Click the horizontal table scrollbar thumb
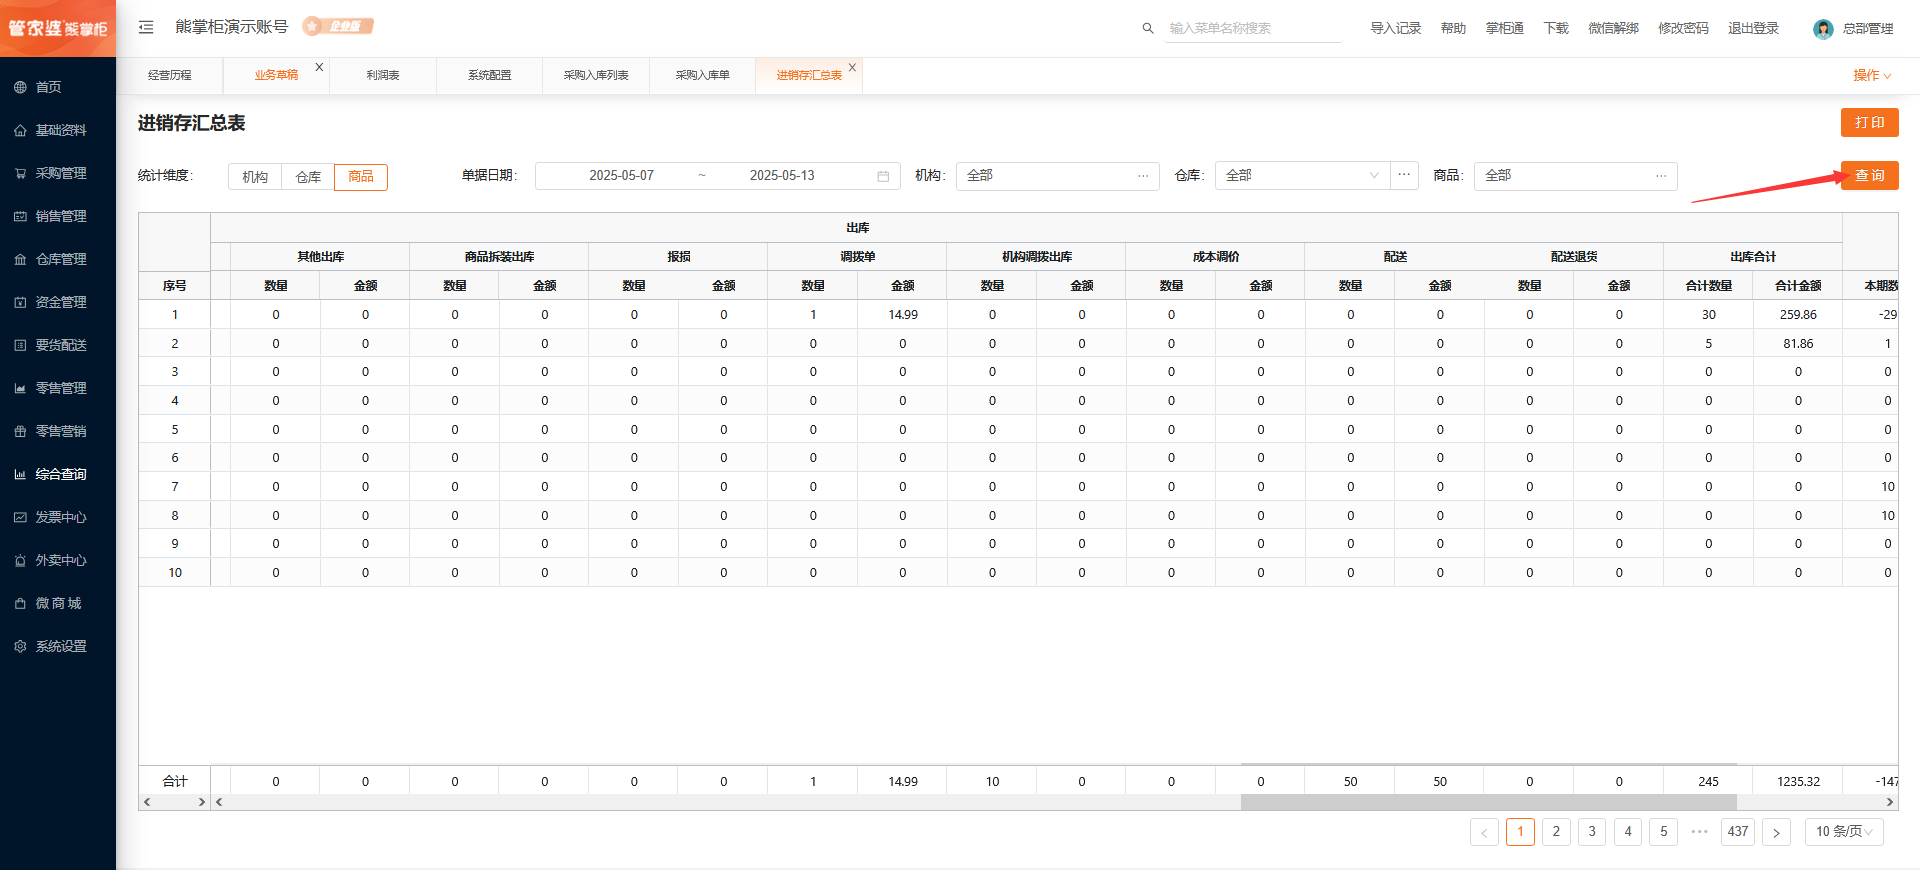Screen dimensions: 1920x870 pos(1489,802)
